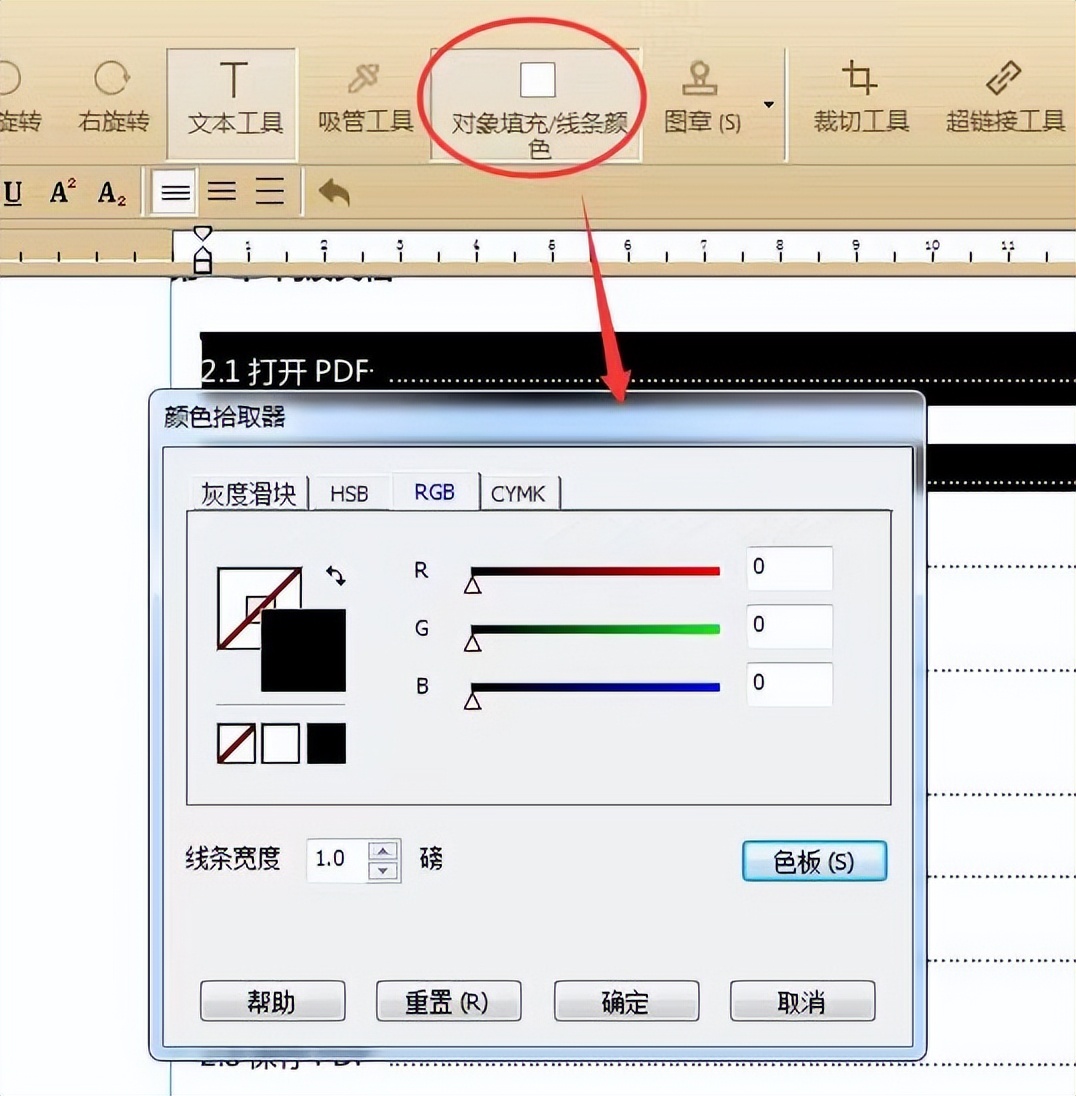Choose the hyperlink tool (超链接工具)
This screenshot has width=1076, height=1096.
click(1005, 98)
